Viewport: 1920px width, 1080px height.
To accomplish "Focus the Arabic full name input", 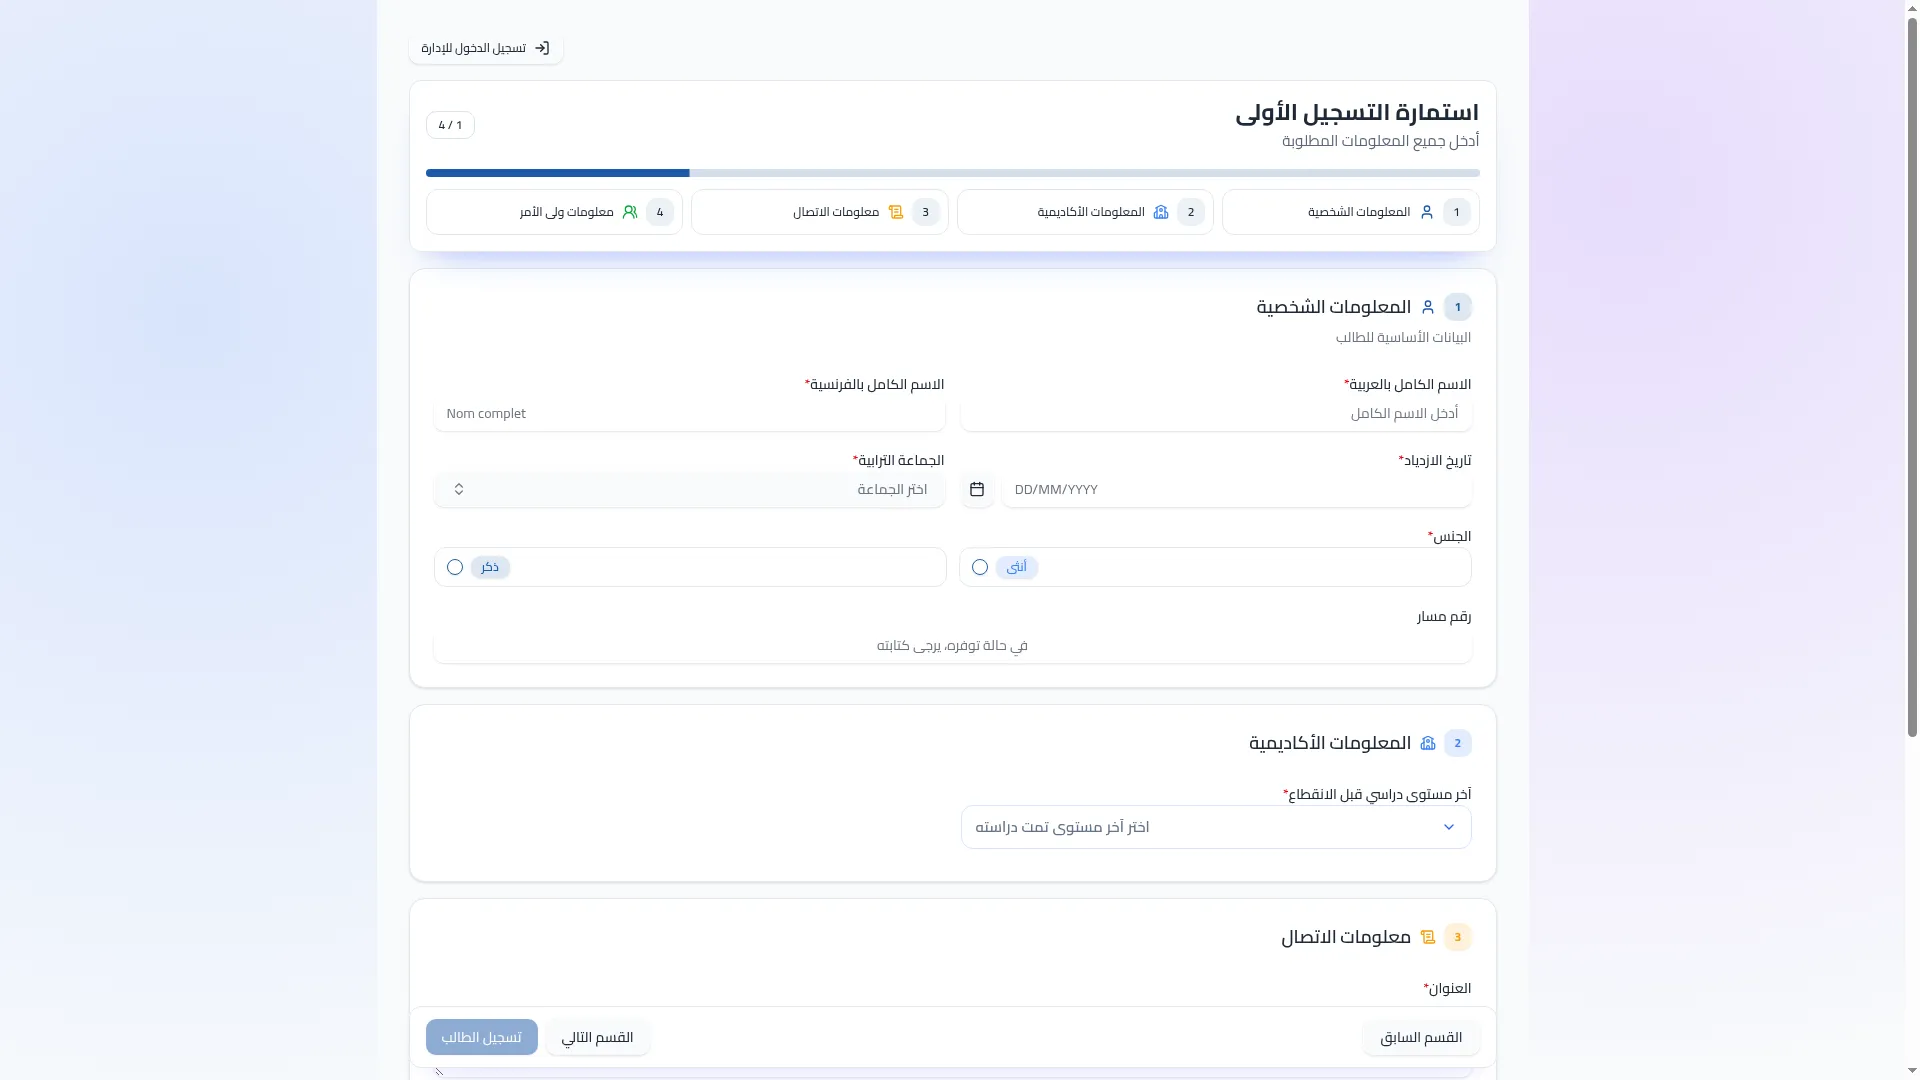I will coord(1216,414).
